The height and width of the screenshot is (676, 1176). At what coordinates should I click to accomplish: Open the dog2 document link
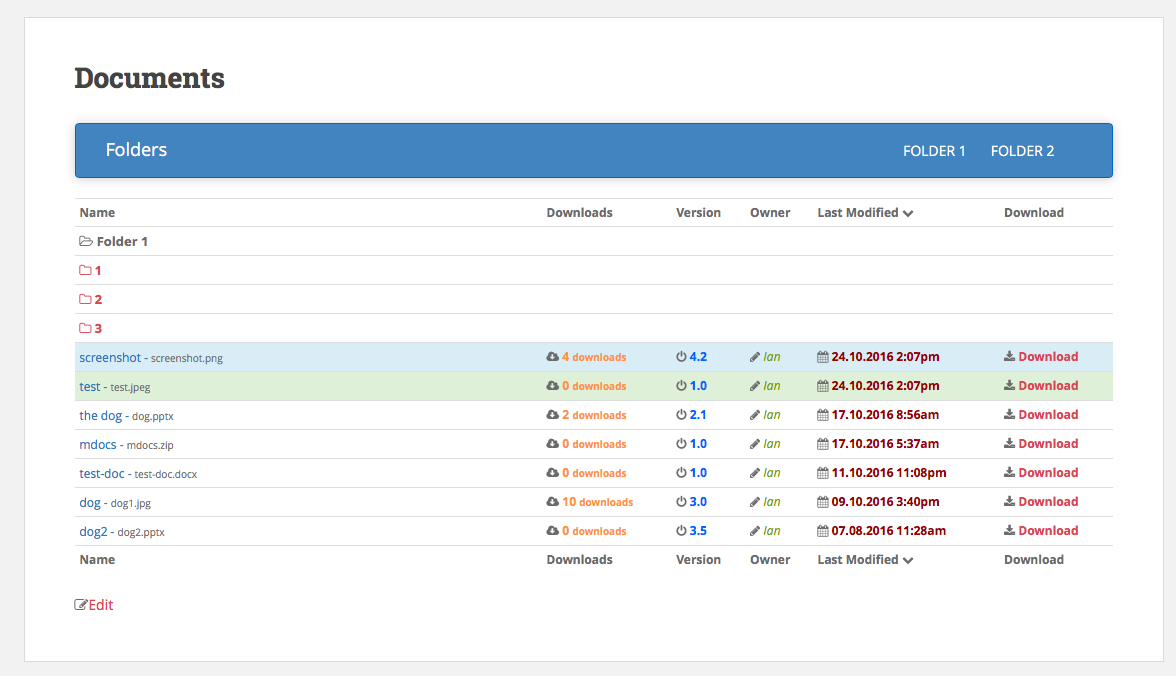[x=94, y=532]
